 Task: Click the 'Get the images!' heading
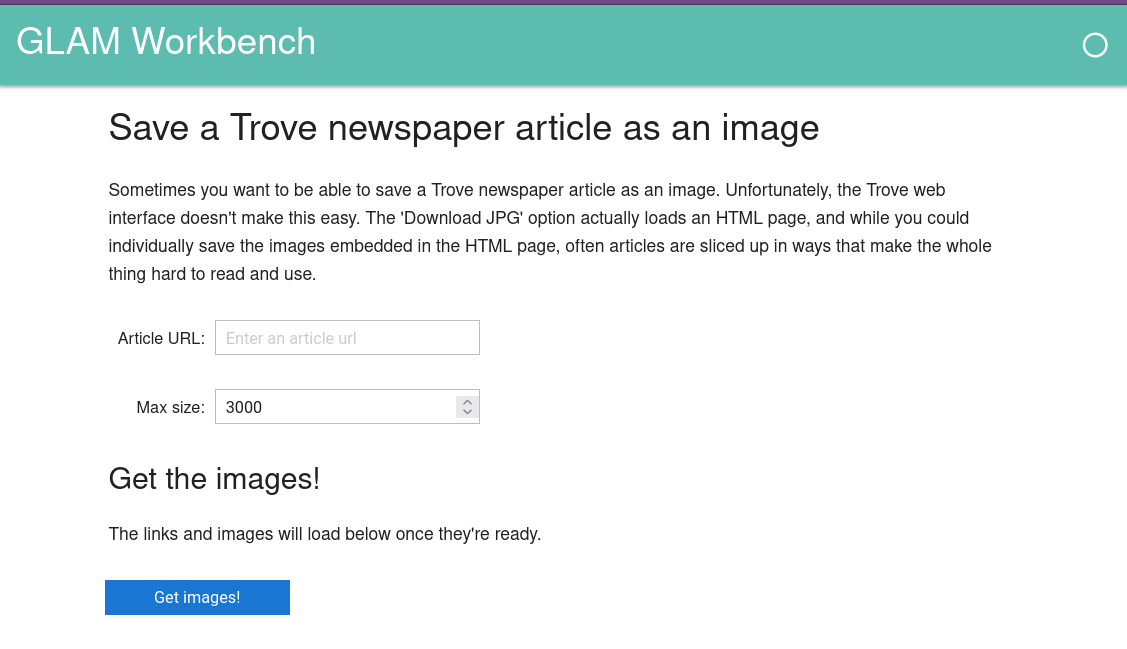pyautogui.click(x=214, y=479)
